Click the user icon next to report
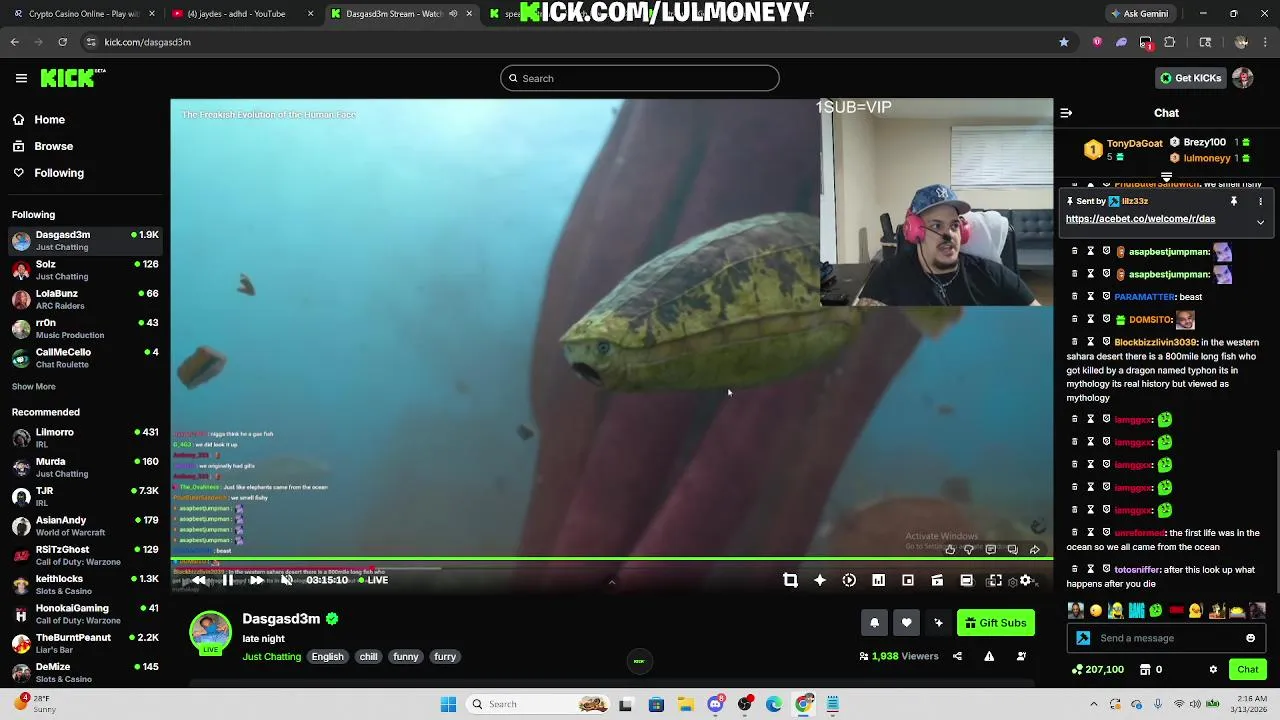The height and width of the screenshot is (720, 1280). click(1021, 656)
